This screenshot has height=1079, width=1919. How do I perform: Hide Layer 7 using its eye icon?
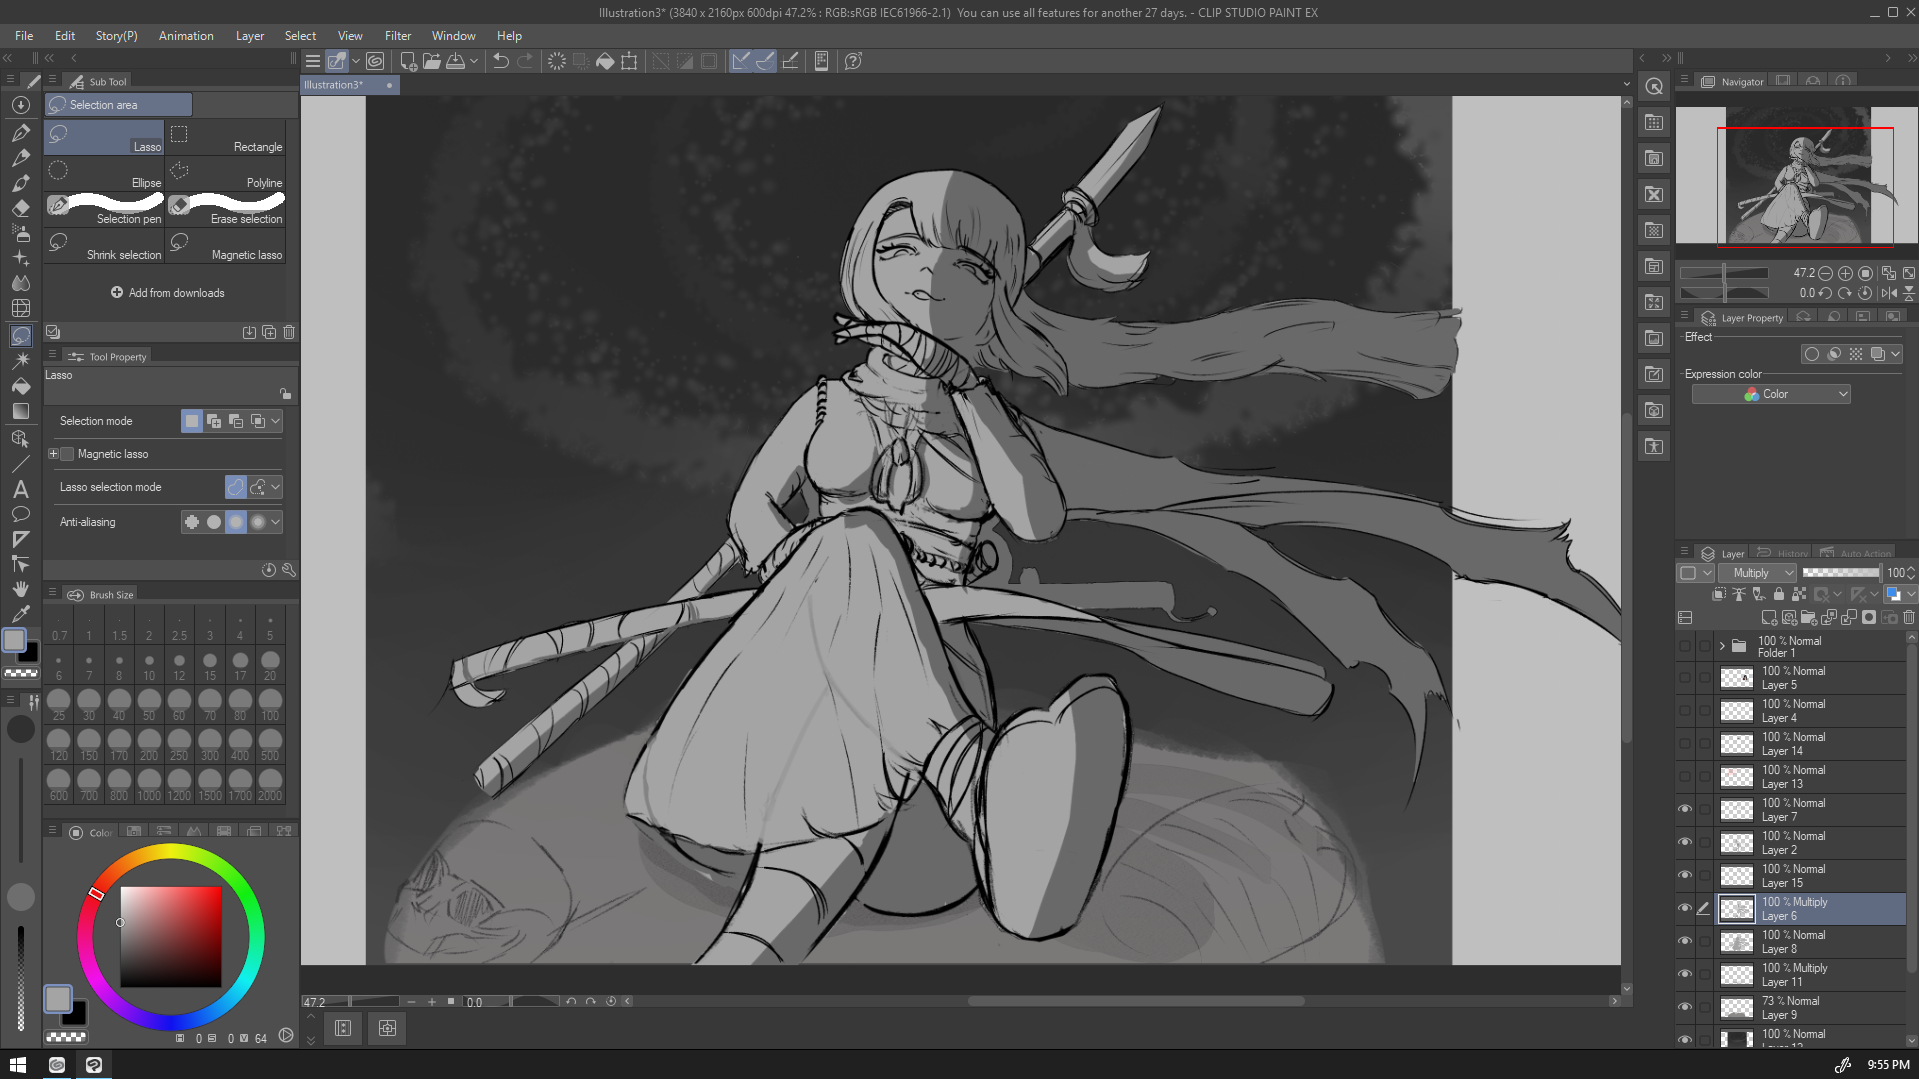point(1685,809)
